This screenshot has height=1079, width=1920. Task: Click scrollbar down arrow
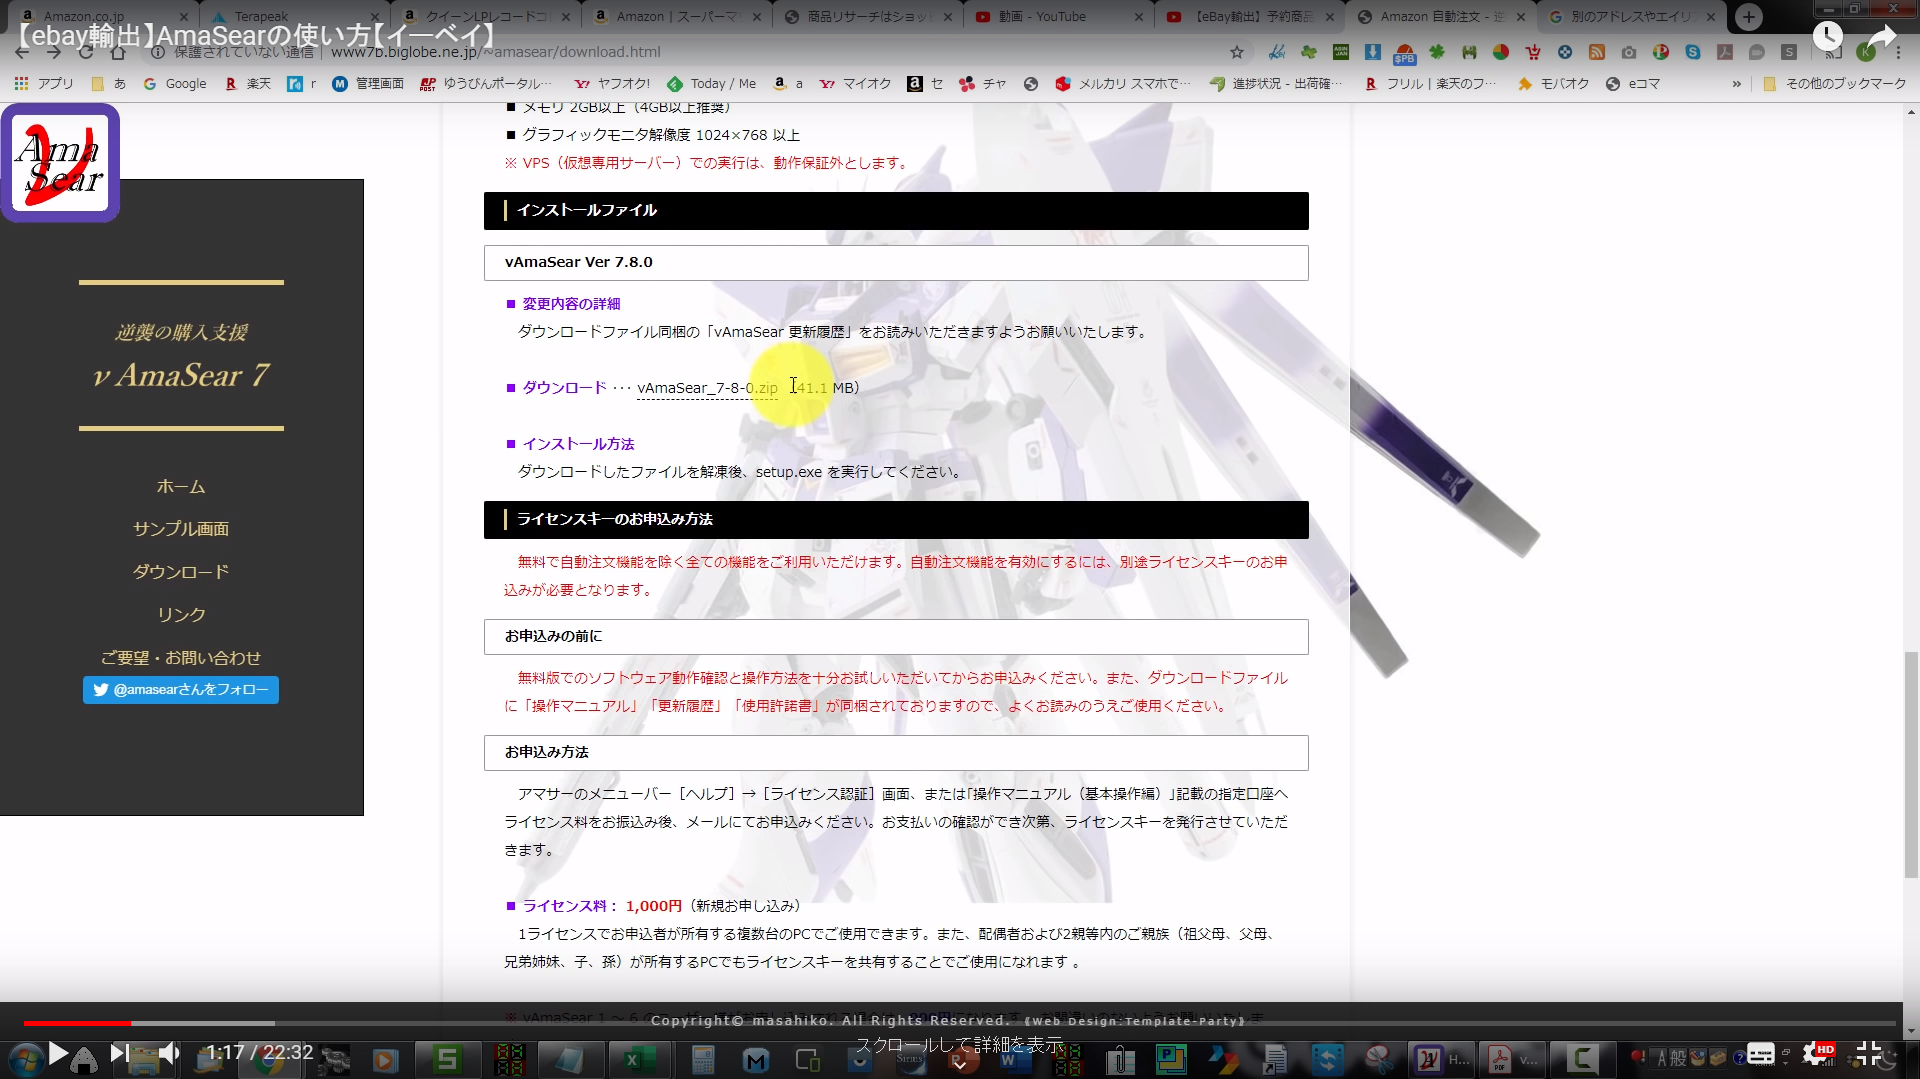click(x=1911, y=1031)
